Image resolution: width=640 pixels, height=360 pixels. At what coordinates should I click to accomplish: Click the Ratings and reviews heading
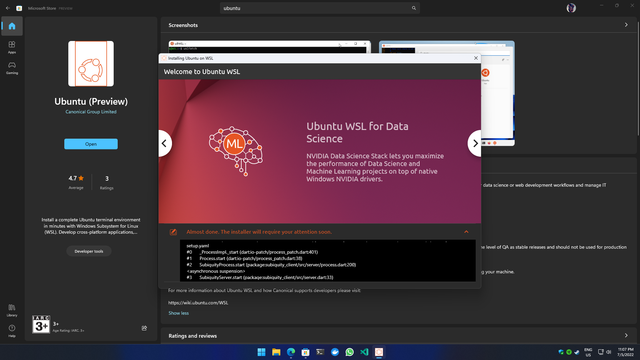click(x=193, y=336)
